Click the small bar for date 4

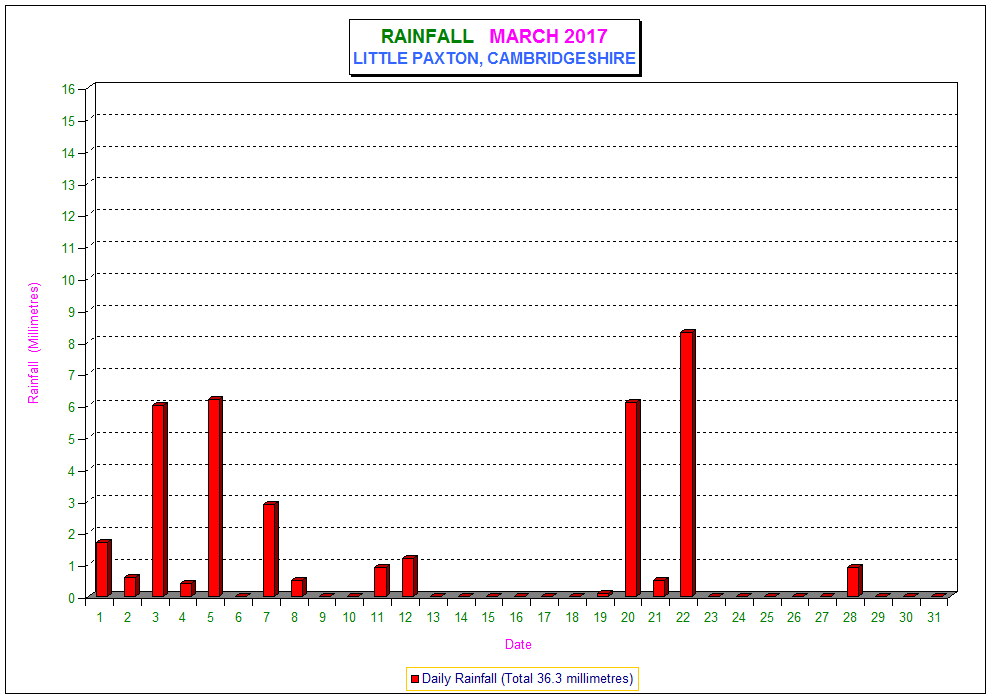click(x=187, y=589)
